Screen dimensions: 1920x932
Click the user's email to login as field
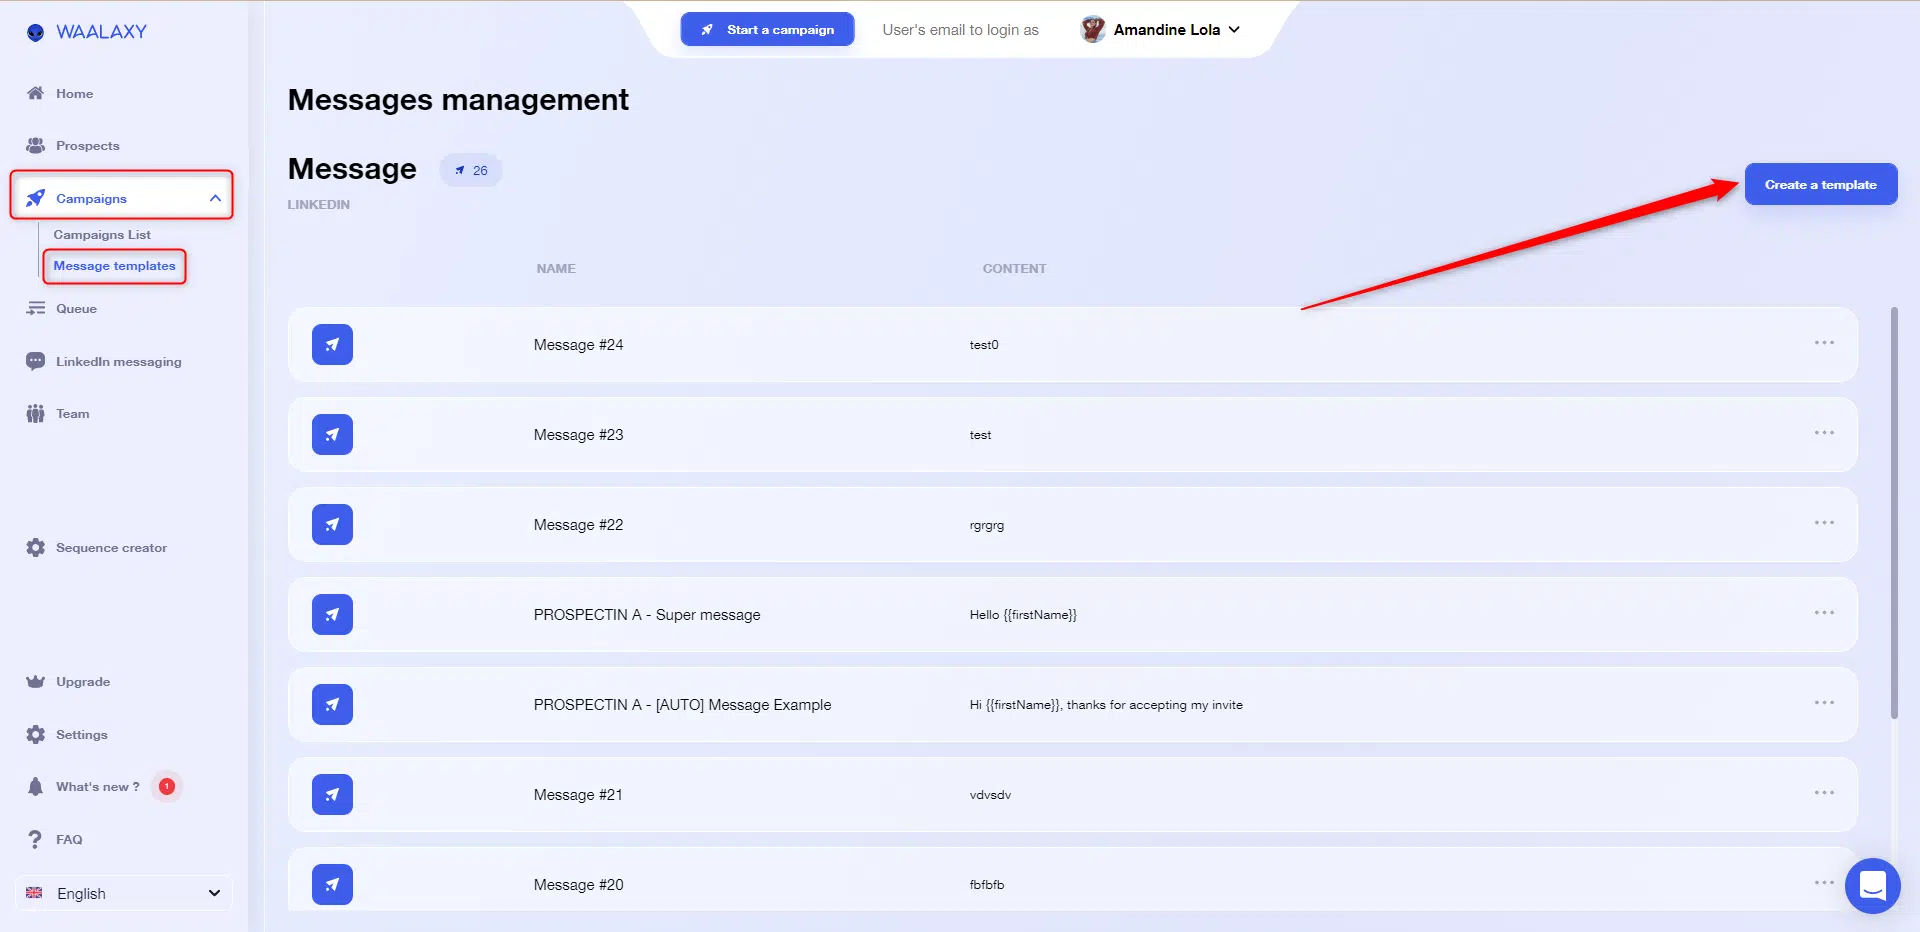point(960,30)
